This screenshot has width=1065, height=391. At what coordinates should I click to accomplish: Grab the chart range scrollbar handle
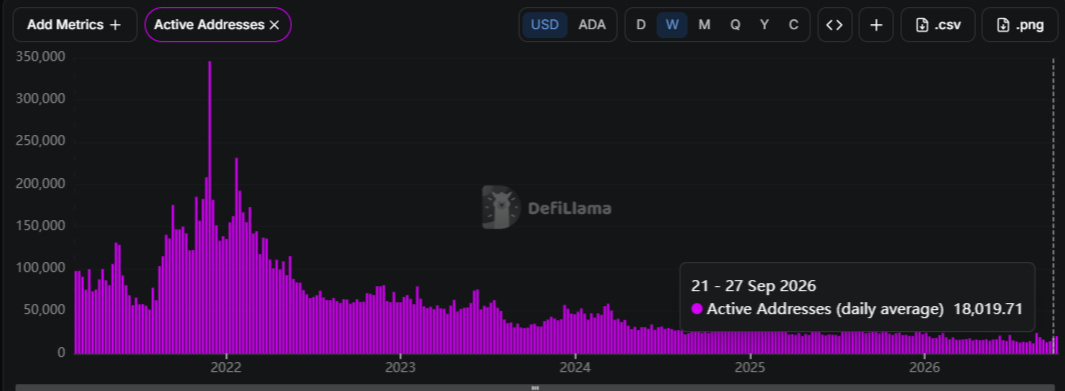click(535, 388)
